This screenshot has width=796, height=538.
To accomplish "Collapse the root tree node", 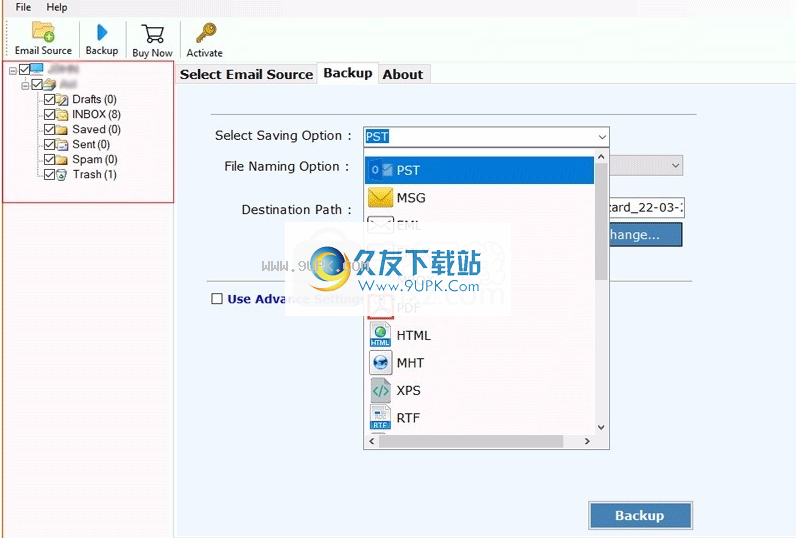I will 13,71.
